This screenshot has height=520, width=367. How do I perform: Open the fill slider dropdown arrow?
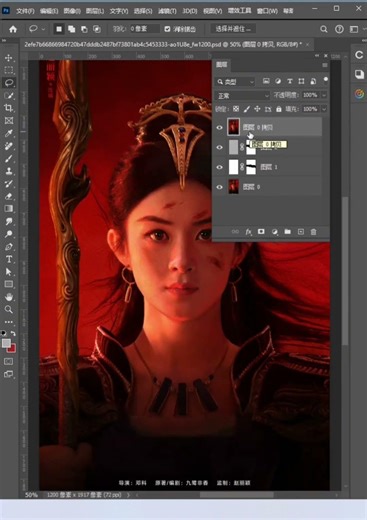click(324, 109)
